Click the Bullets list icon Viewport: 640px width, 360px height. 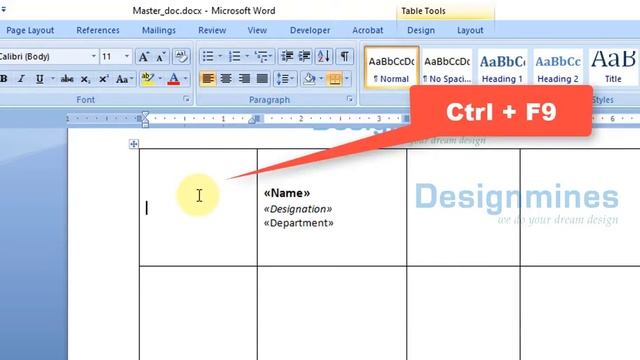[x=208, y=56]
